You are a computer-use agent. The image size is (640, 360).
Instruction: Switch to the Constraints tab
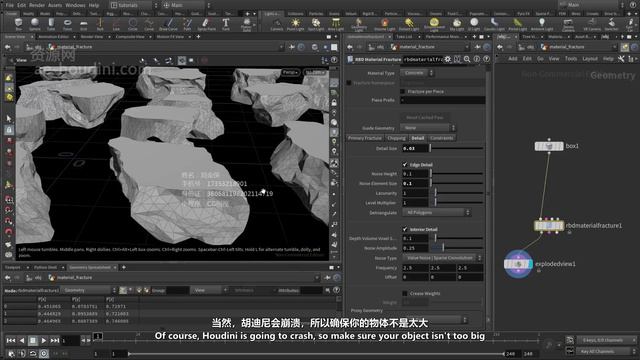tap(442, 138)
